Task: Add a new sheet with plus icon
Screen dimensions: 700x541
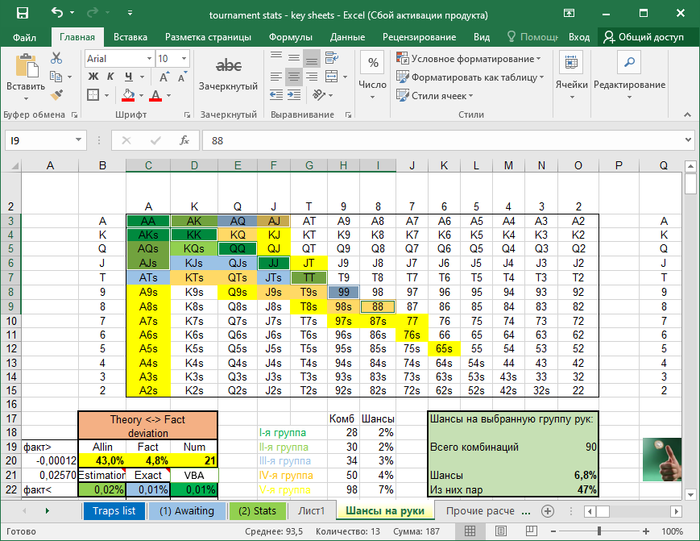Action: (x=547, y=511)
